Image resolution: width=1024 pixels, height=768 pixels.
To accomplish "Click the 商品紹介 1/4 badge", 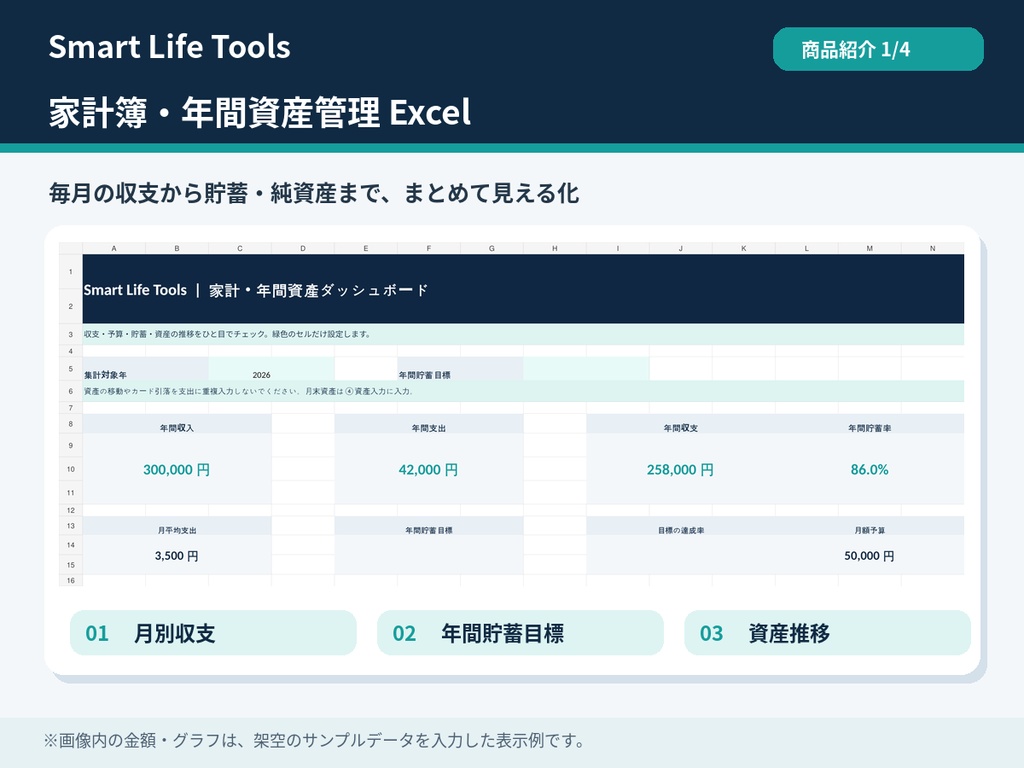I will [878, 49].
